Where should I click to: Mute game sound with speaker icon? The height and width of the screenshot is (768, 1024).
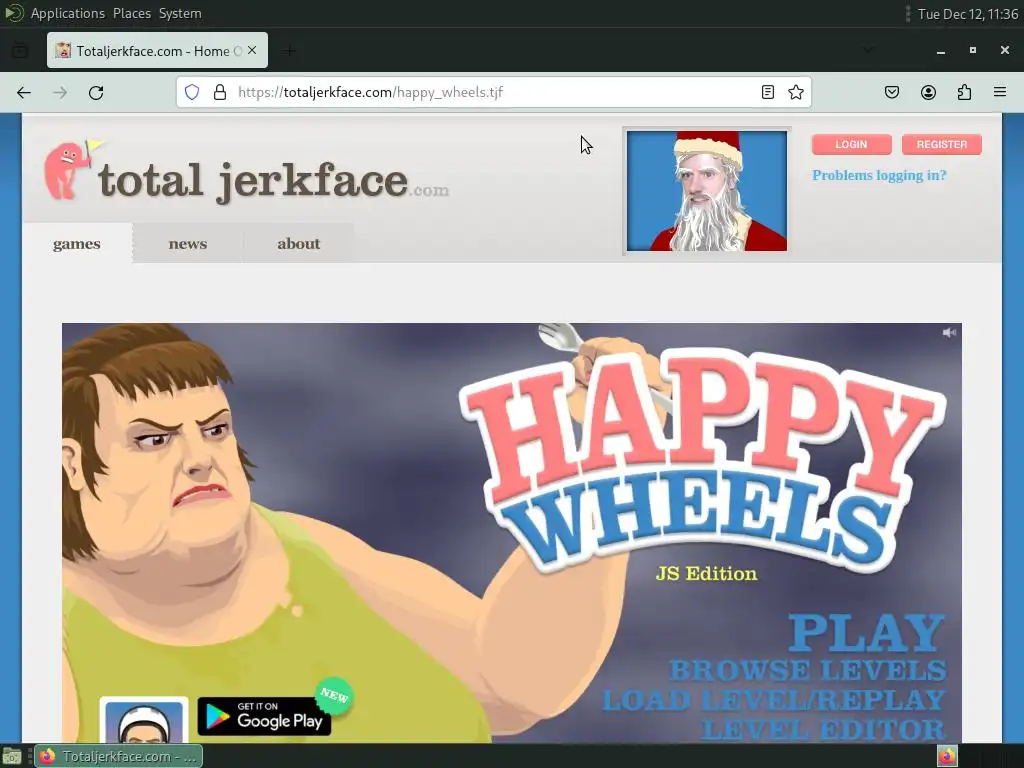click(949, 333)
